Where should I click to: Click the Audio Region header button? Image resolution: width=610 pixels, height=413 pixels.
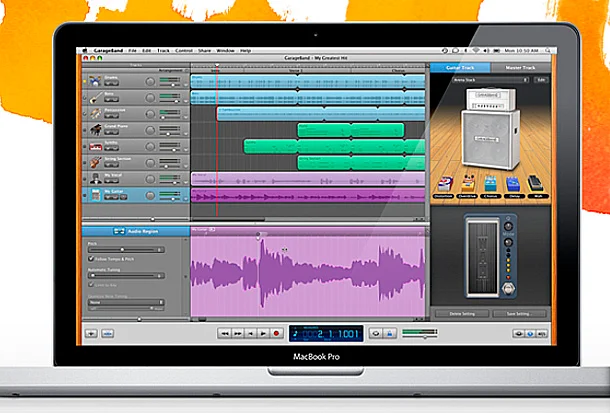coord(136,231)
